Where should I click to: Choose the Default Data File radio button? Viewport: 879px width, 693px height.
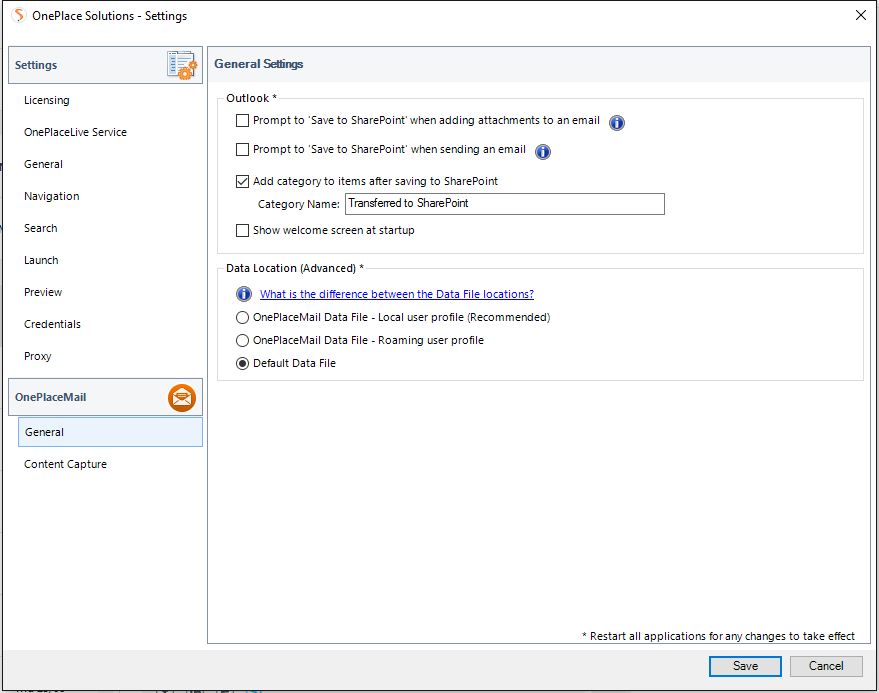[x=242, y=363]
